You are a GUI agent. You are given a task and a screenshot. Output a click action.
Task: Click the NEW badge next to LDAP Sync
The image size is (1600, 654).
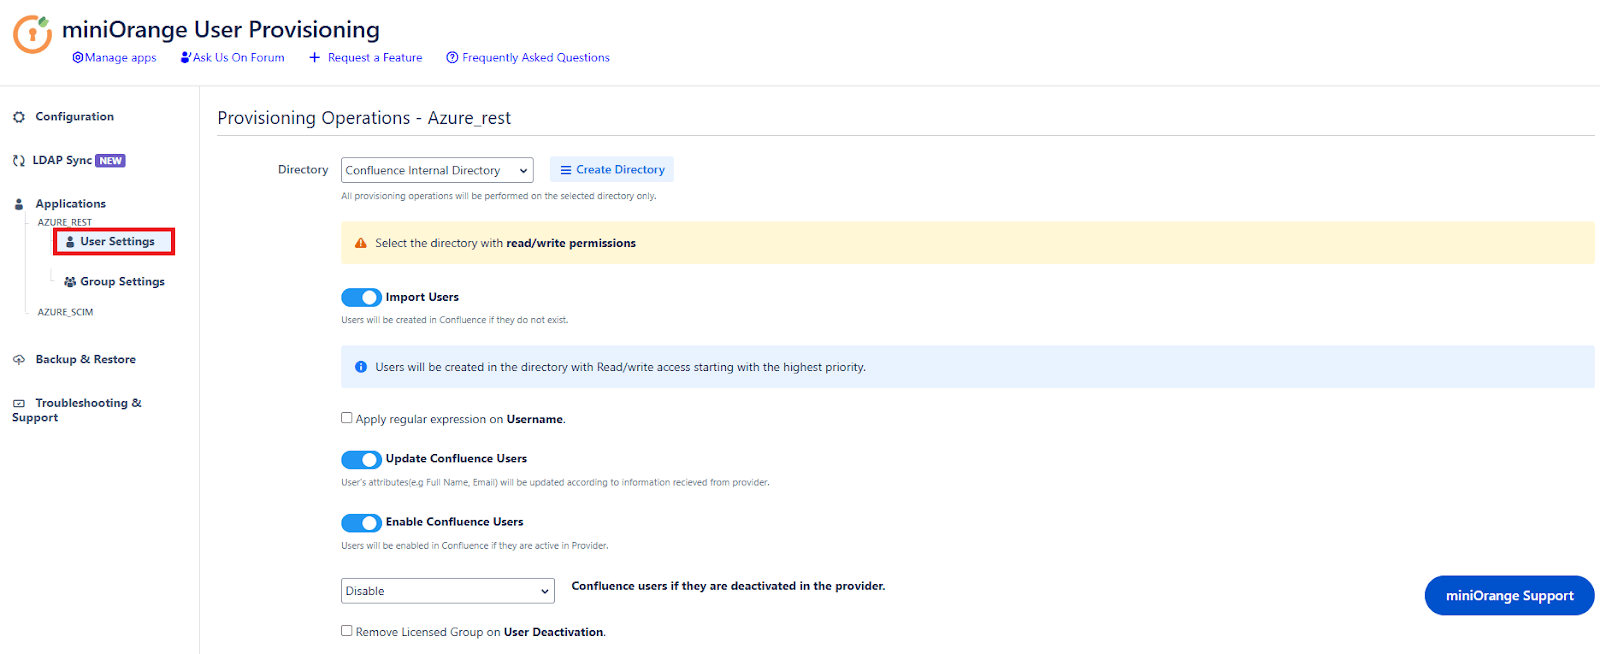click(x=111, y=161)
